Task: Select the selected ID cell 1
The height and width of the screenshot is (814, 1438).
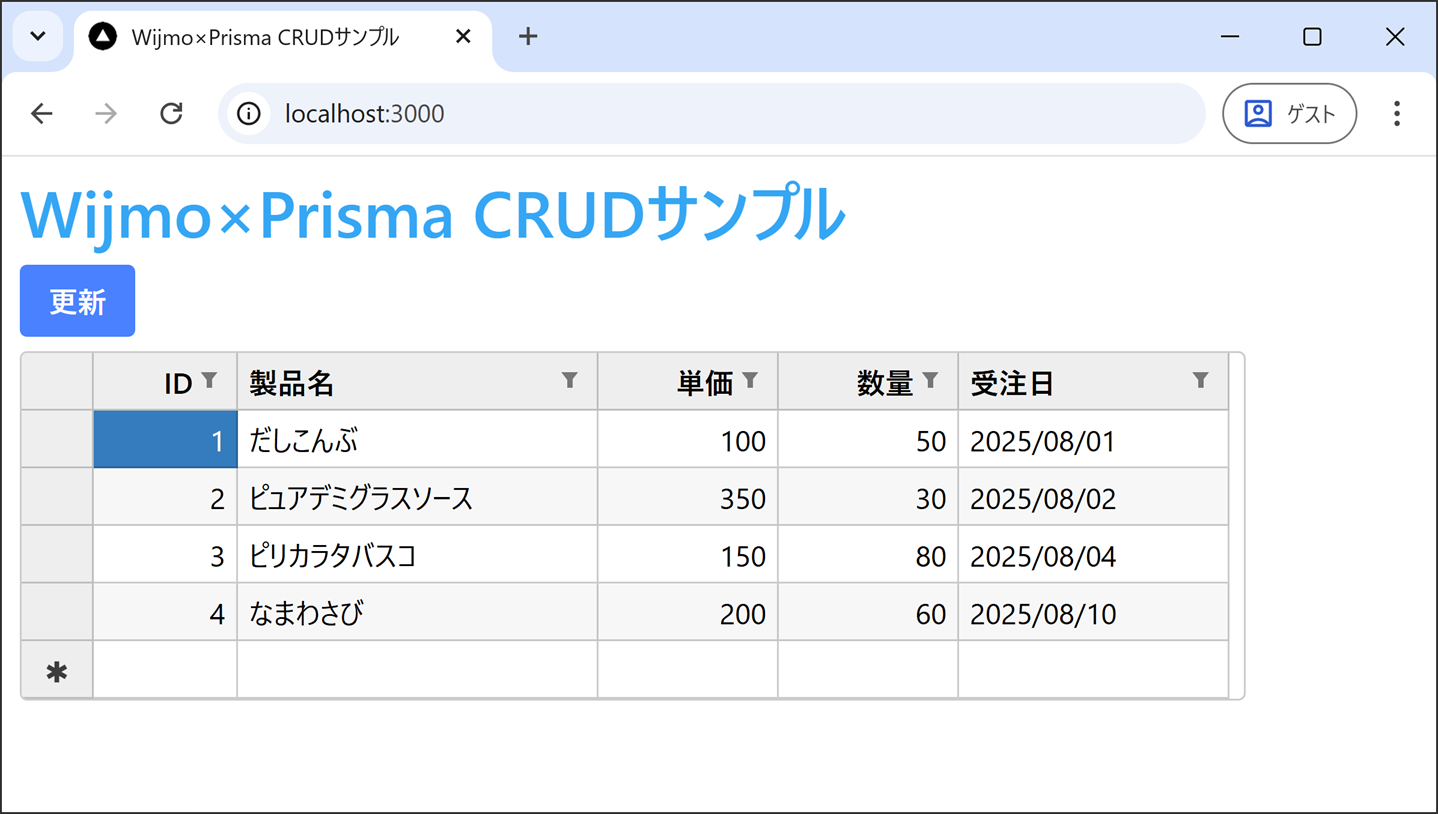Action: point(165,439)
